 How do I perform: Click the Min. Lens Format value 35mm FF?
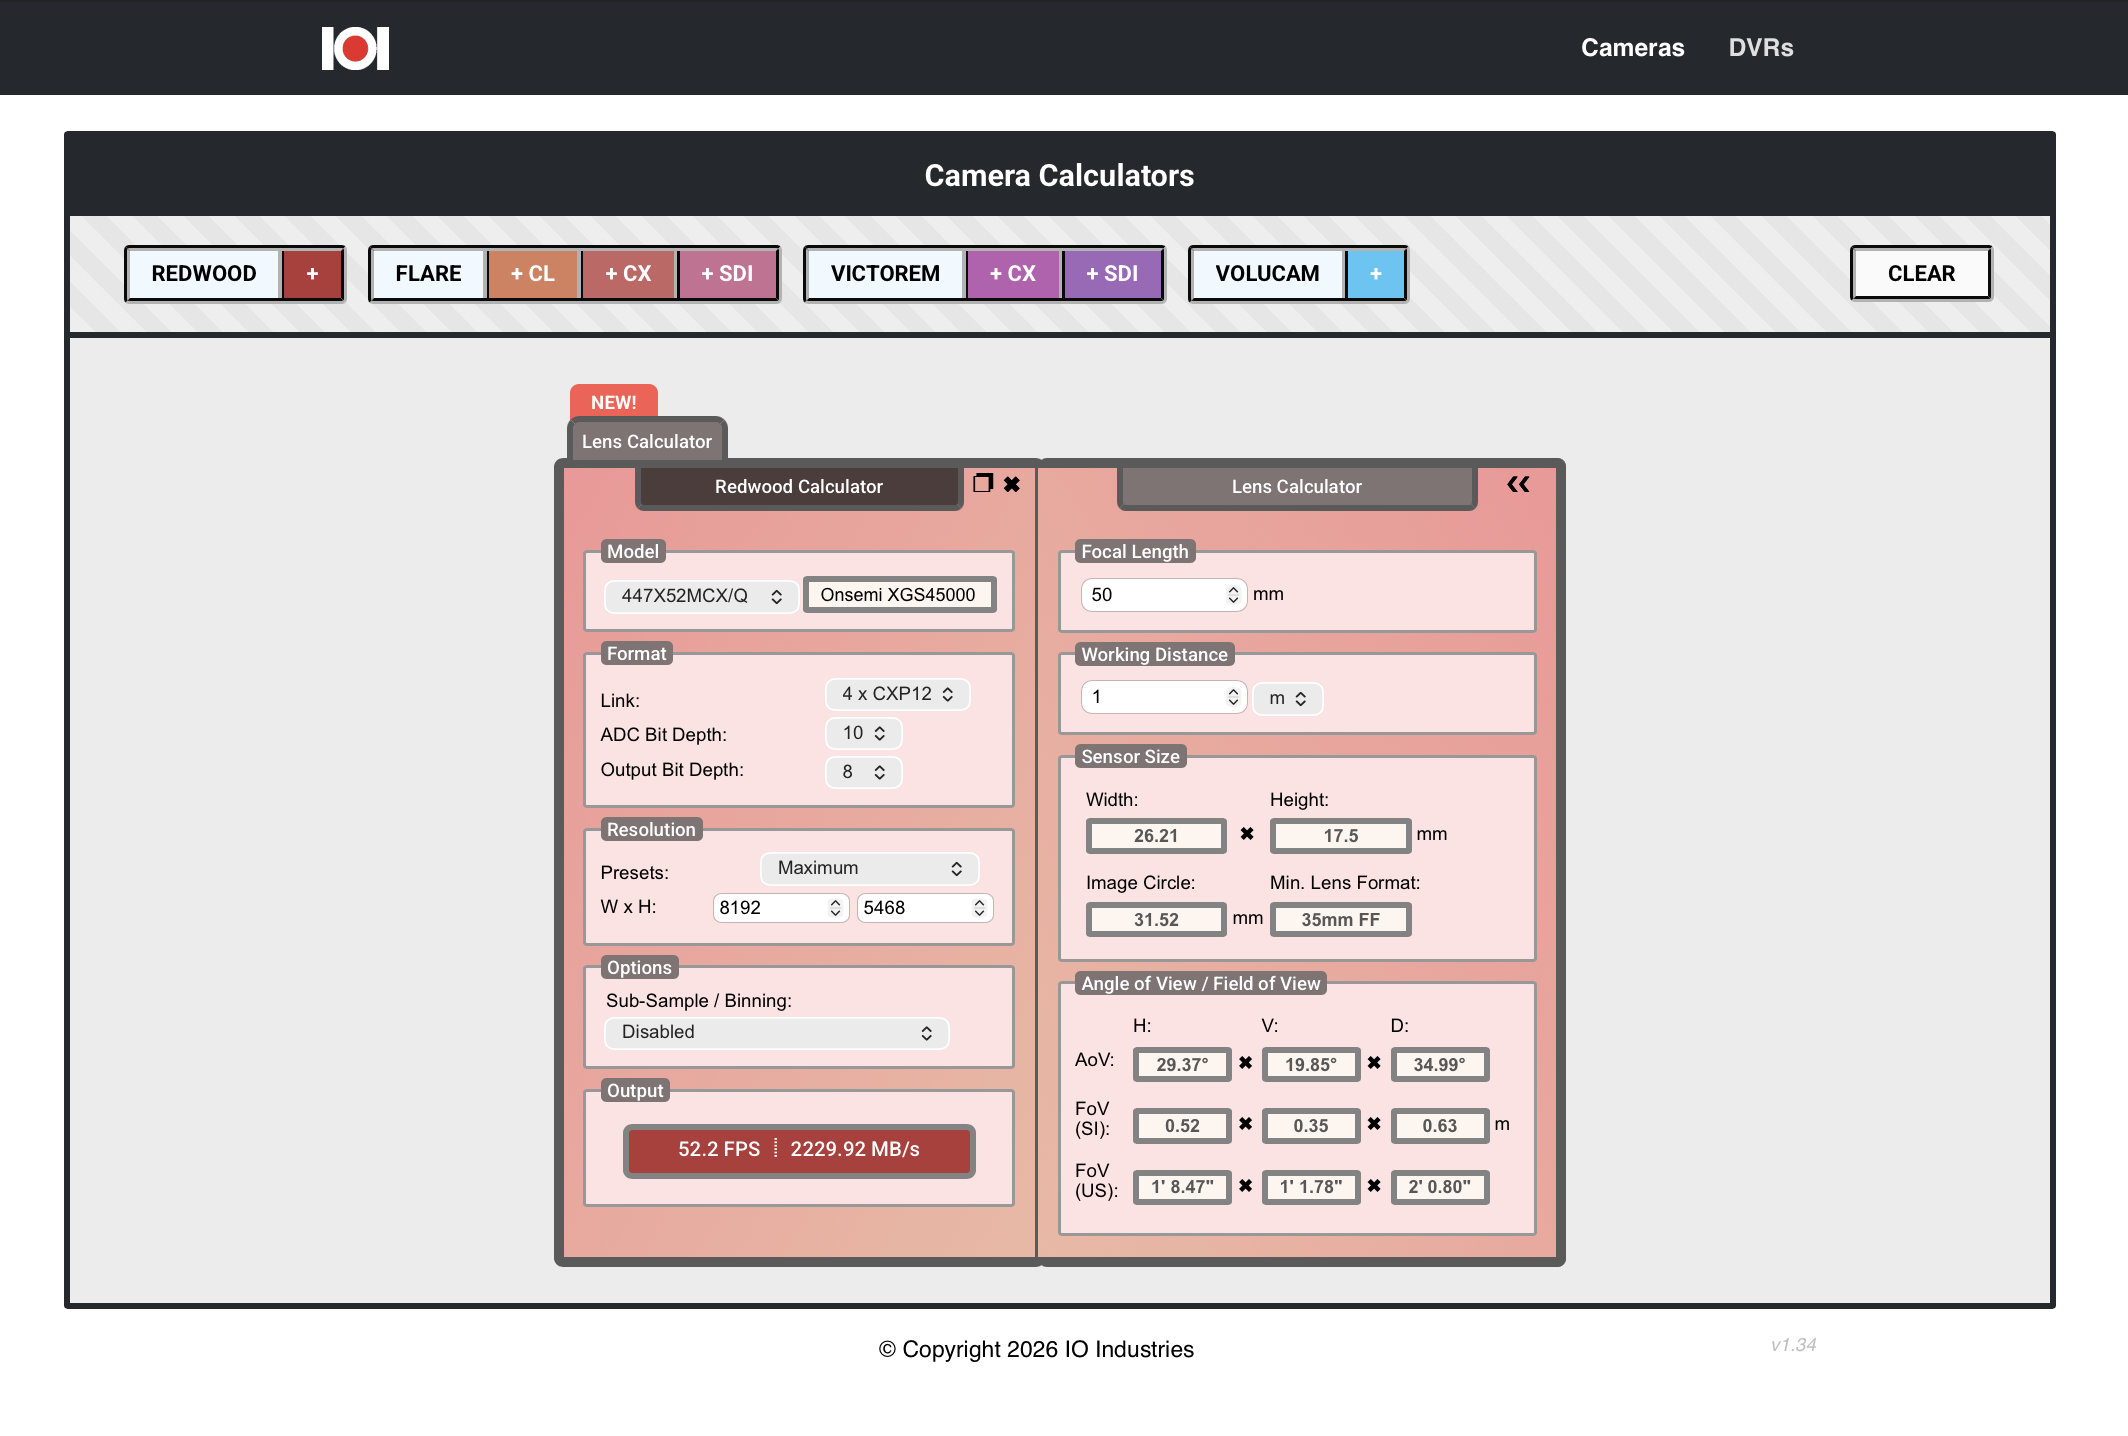pos(1340,920)
